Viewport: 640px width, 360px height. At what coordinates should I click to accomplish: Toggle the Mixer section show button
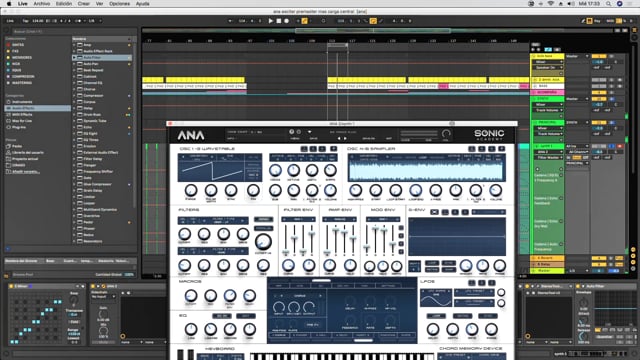[x=633, y=262]
